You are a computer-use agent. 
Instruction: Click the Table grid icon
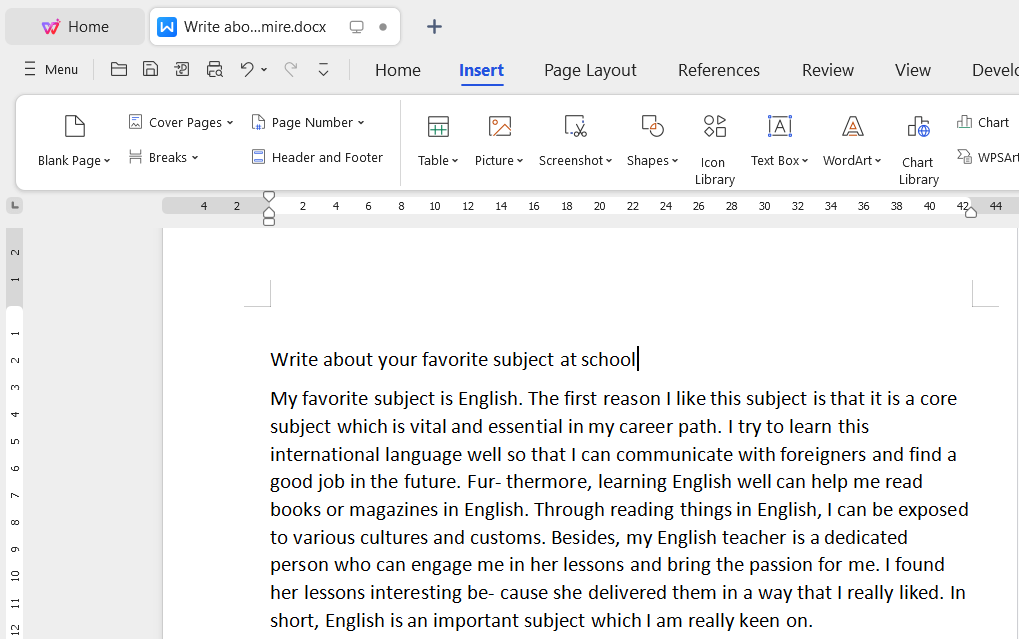tap(438, 126)
